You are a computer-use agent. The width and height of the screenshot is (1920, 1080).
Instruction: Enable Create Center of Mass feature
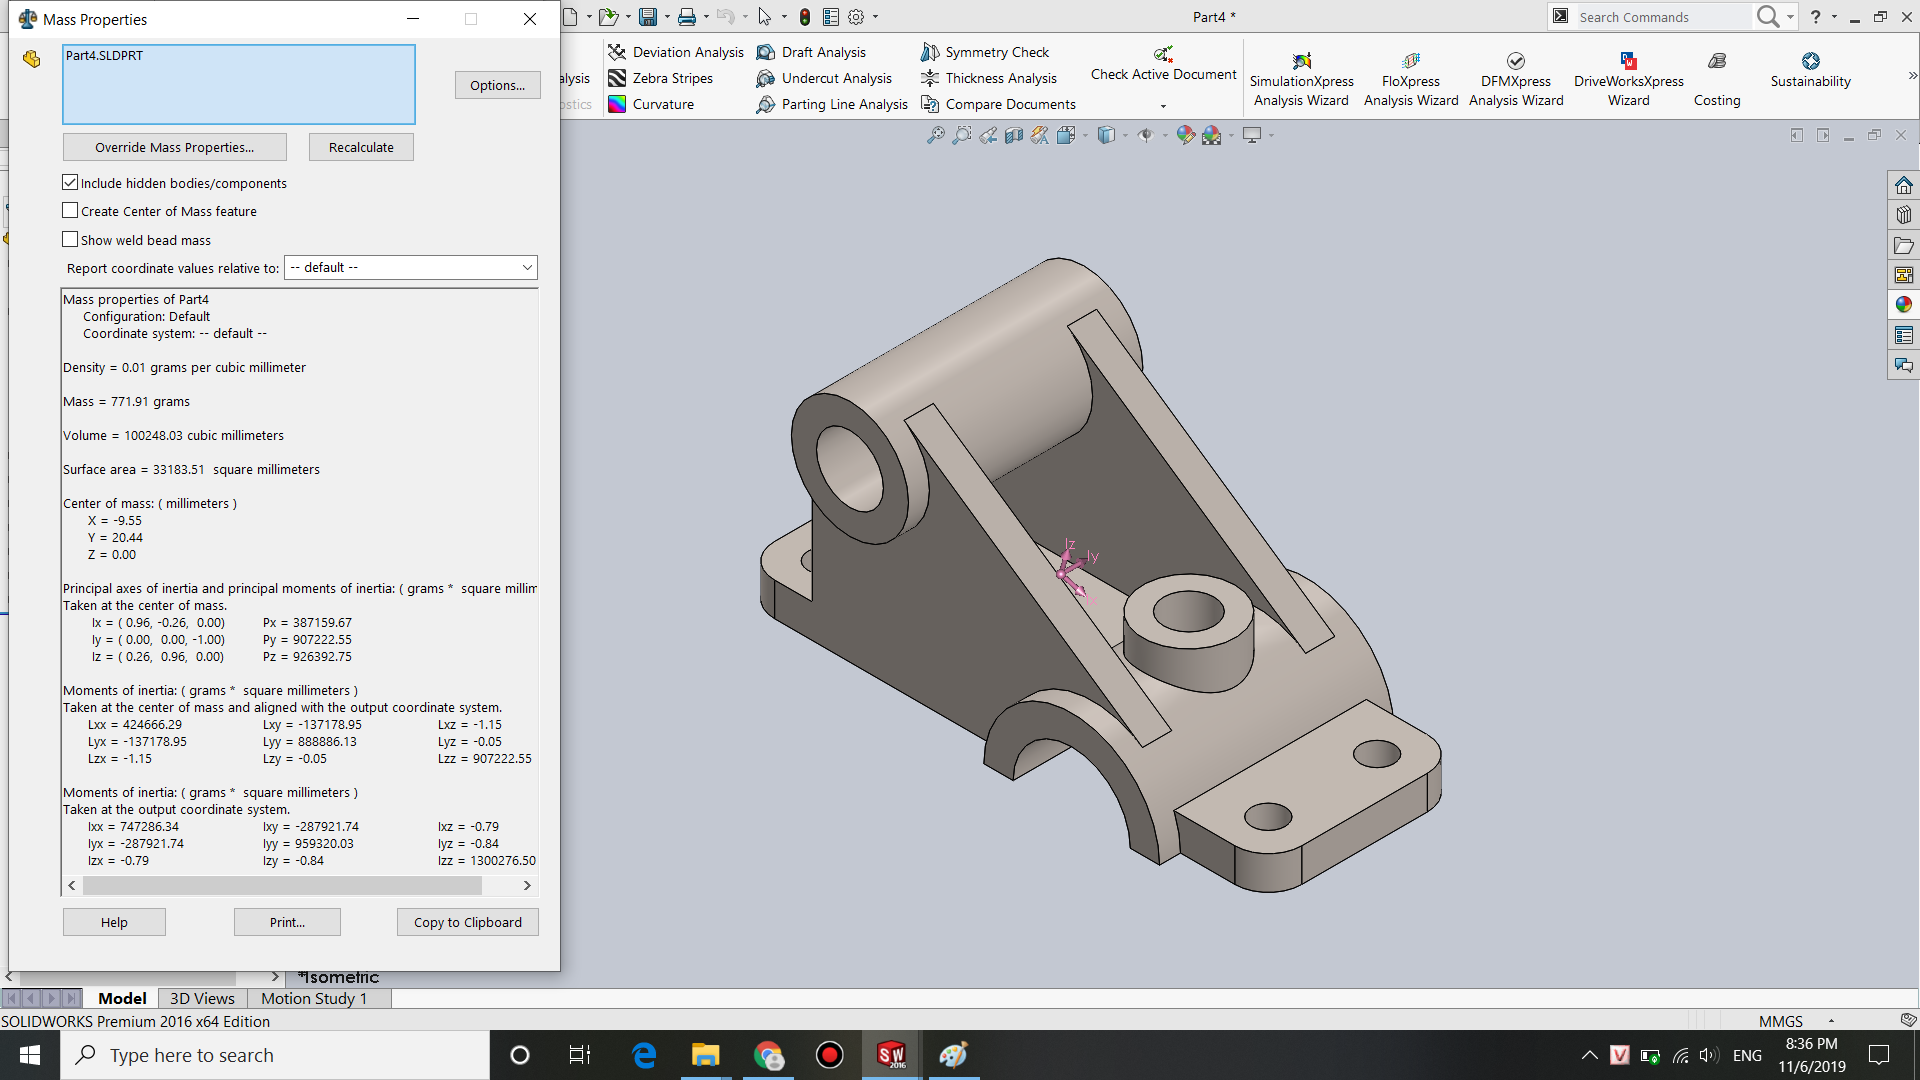[70, 210]
